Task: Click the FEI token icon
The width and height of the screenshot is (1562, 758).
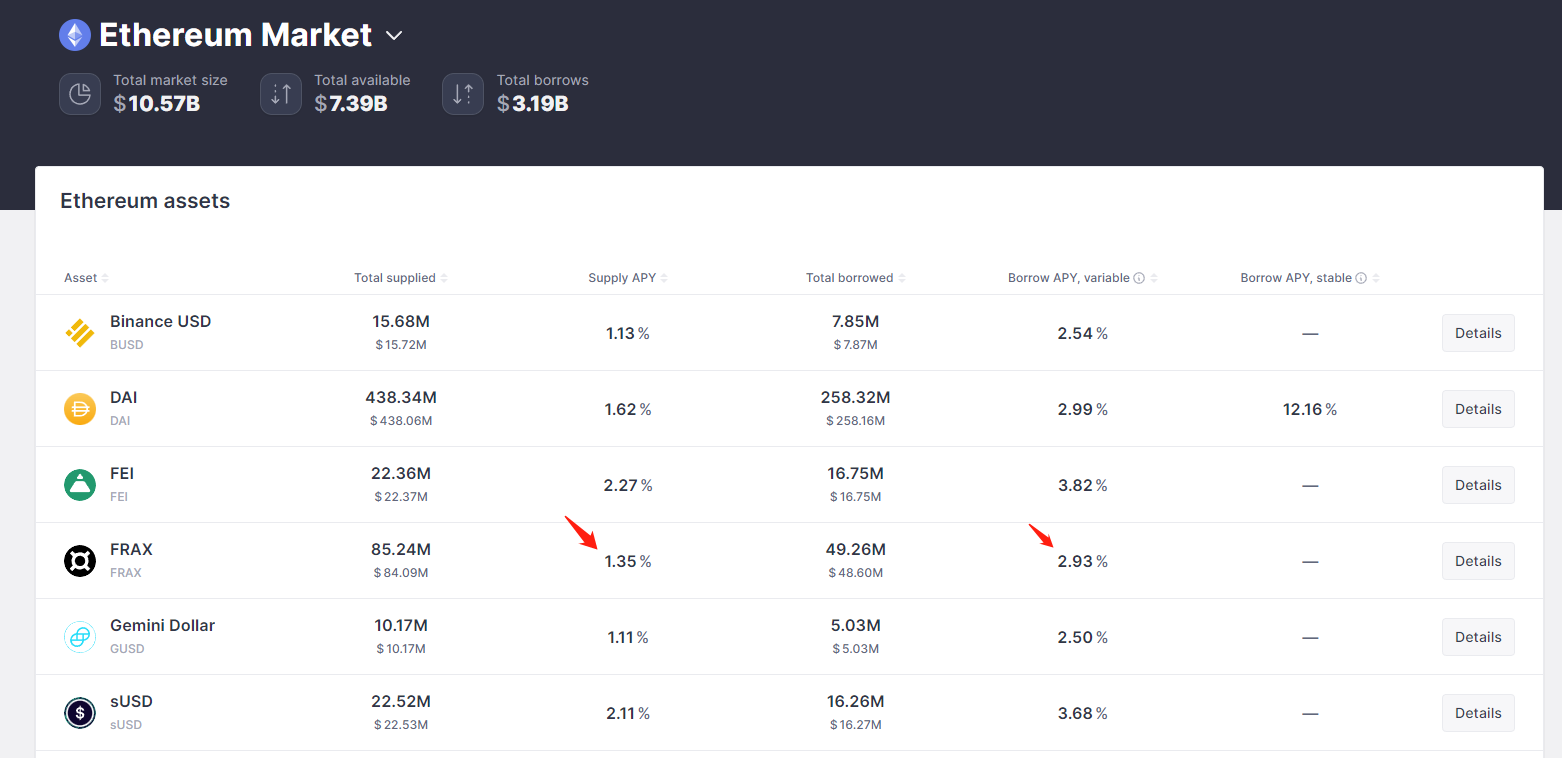Action: (x=79, y=484)
